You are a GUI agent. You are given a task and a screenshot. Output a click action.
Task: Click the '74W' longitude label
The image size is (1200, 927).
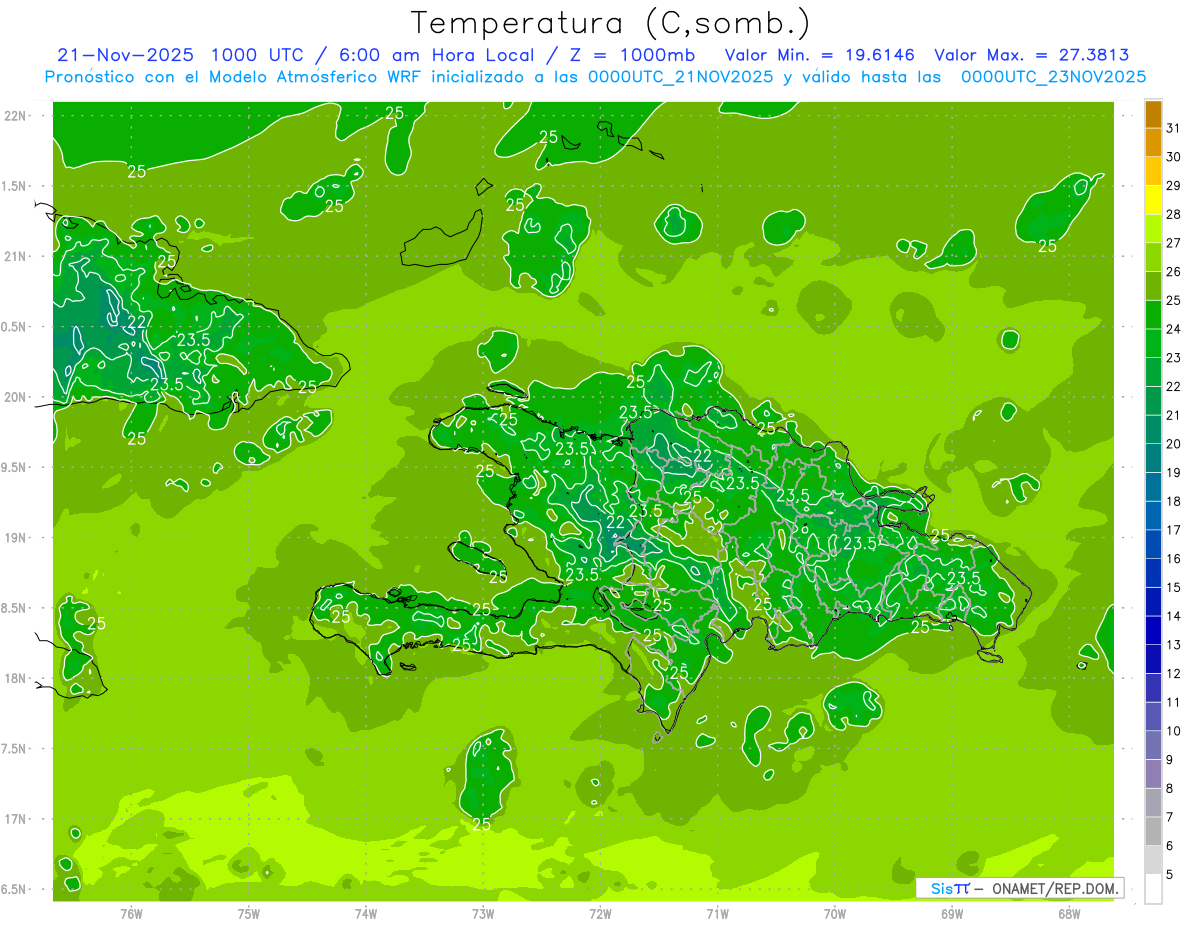coord(365,914)
